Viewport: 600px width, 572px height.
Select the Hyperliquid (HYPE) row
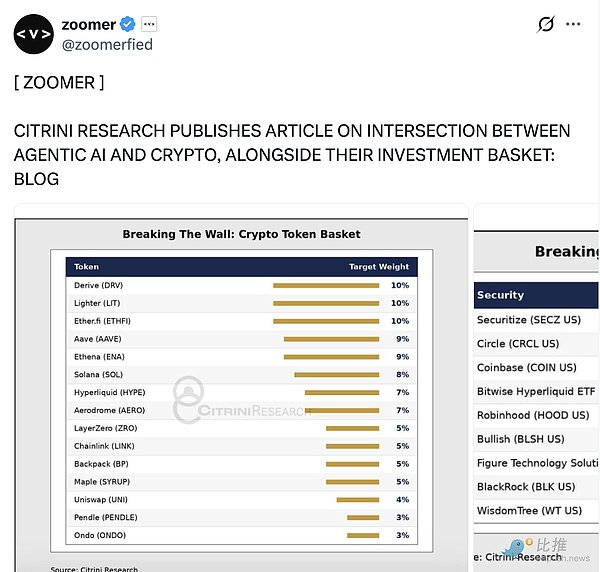pyautogui.click(x=241, y=393)
